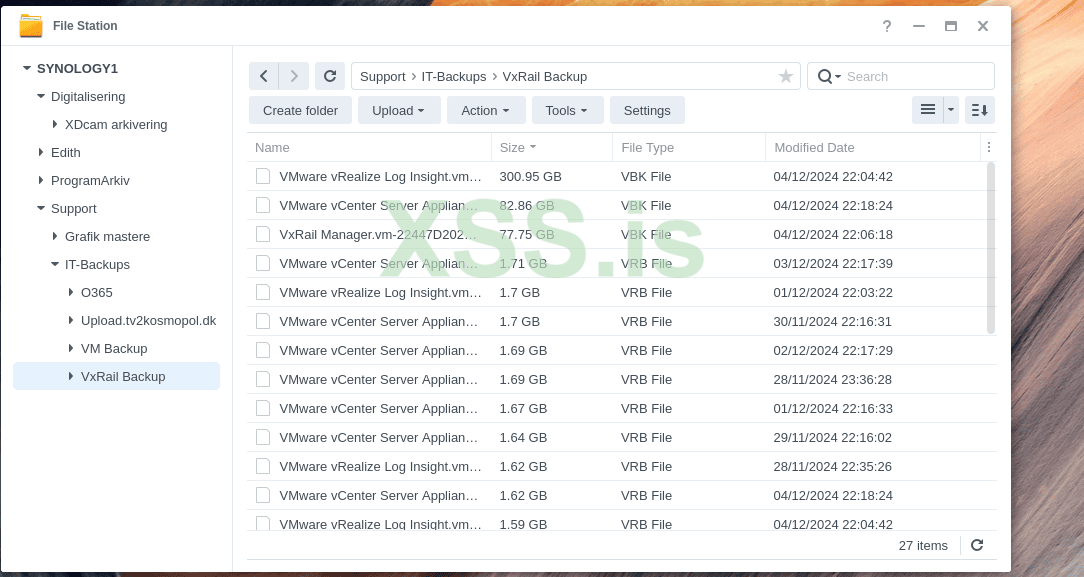Click the file icon for the 1.64 GB row
The height and width of the screenshot is (577, 1084).
[x=263, y=437]
